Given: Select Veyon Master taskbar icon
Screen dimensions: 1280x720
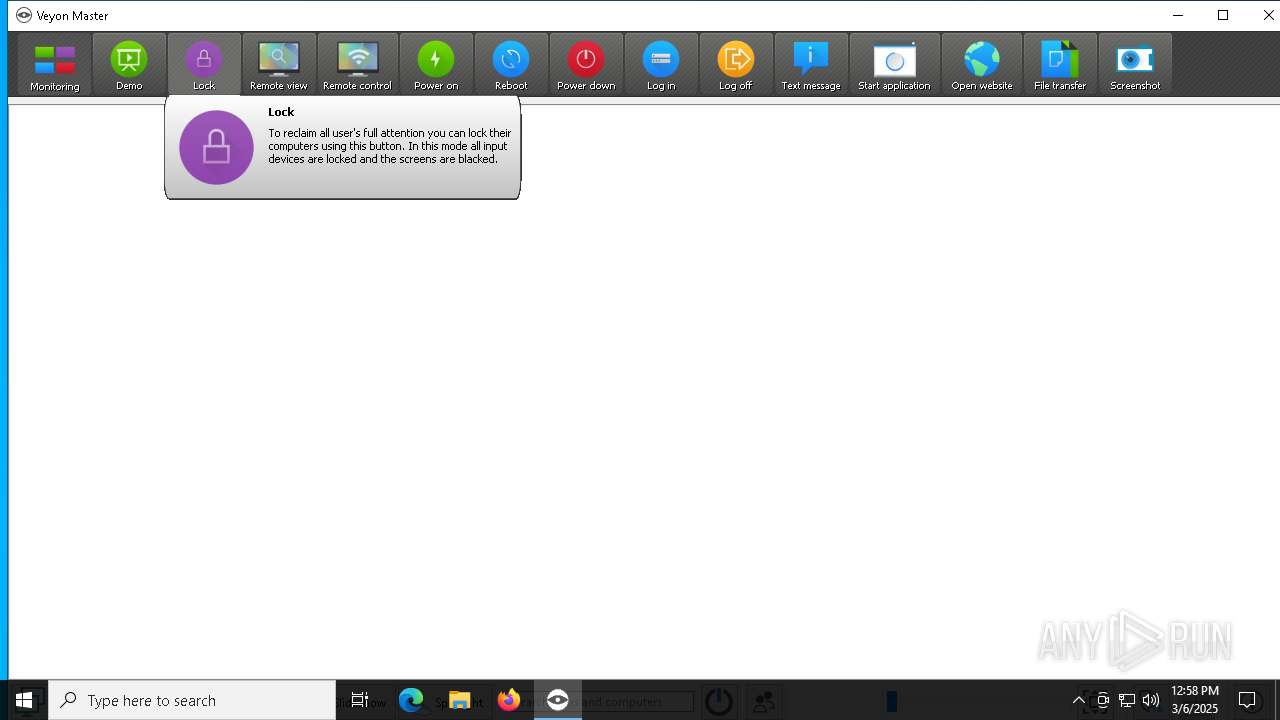Looking at the screenshot, I should (x=558, y=700).
